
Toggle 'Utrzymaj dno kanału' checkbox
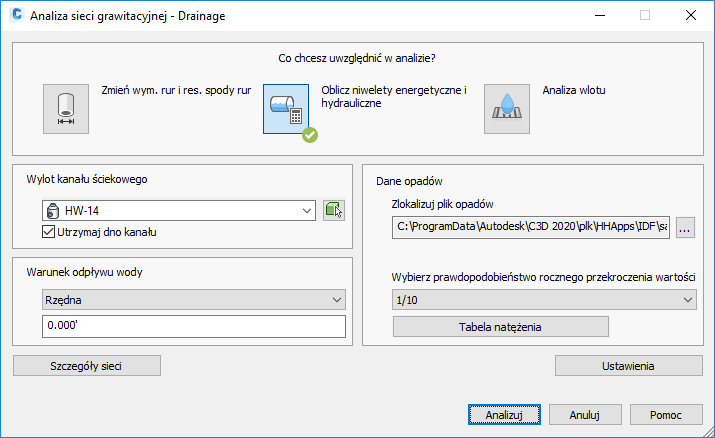pyautogui.click(x=50, y=232)
